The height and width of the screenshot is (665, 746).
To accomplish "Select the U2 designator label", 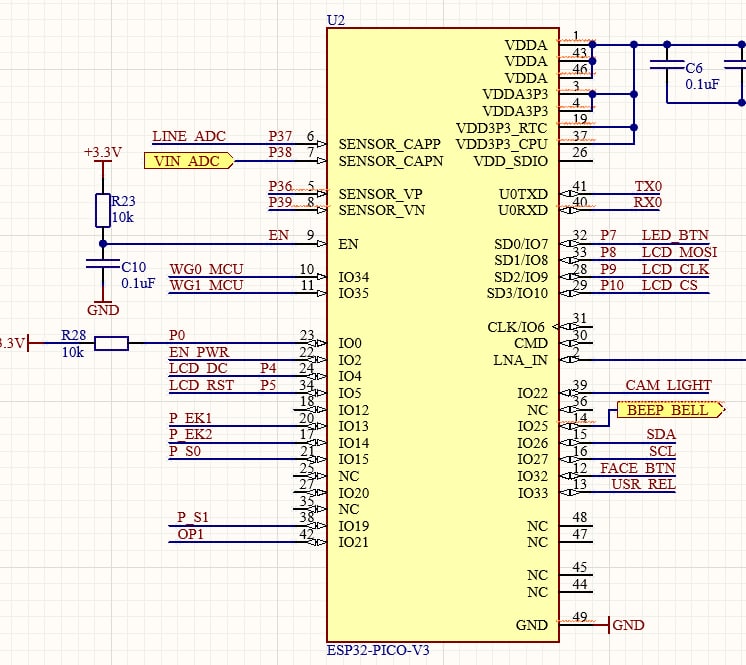I will click(x=335, y=20).
